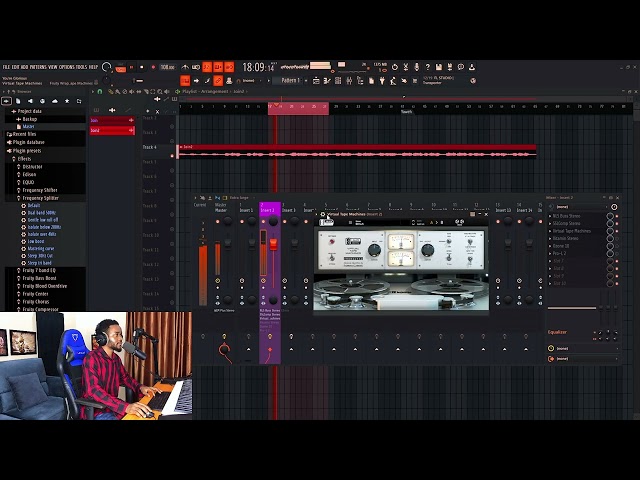
Task: Select the Join2 pattern in the picker
Action: click(x=112, y=131)
